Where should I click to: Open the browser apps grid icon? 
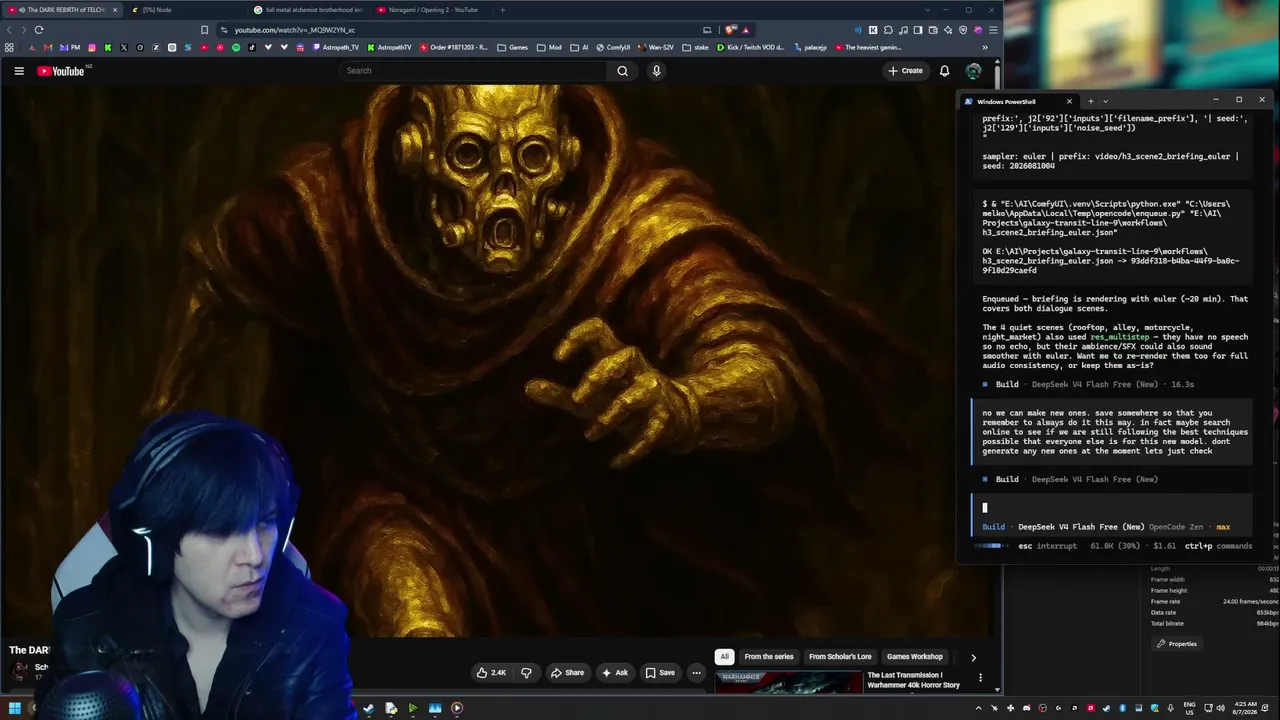click(9, 47)
